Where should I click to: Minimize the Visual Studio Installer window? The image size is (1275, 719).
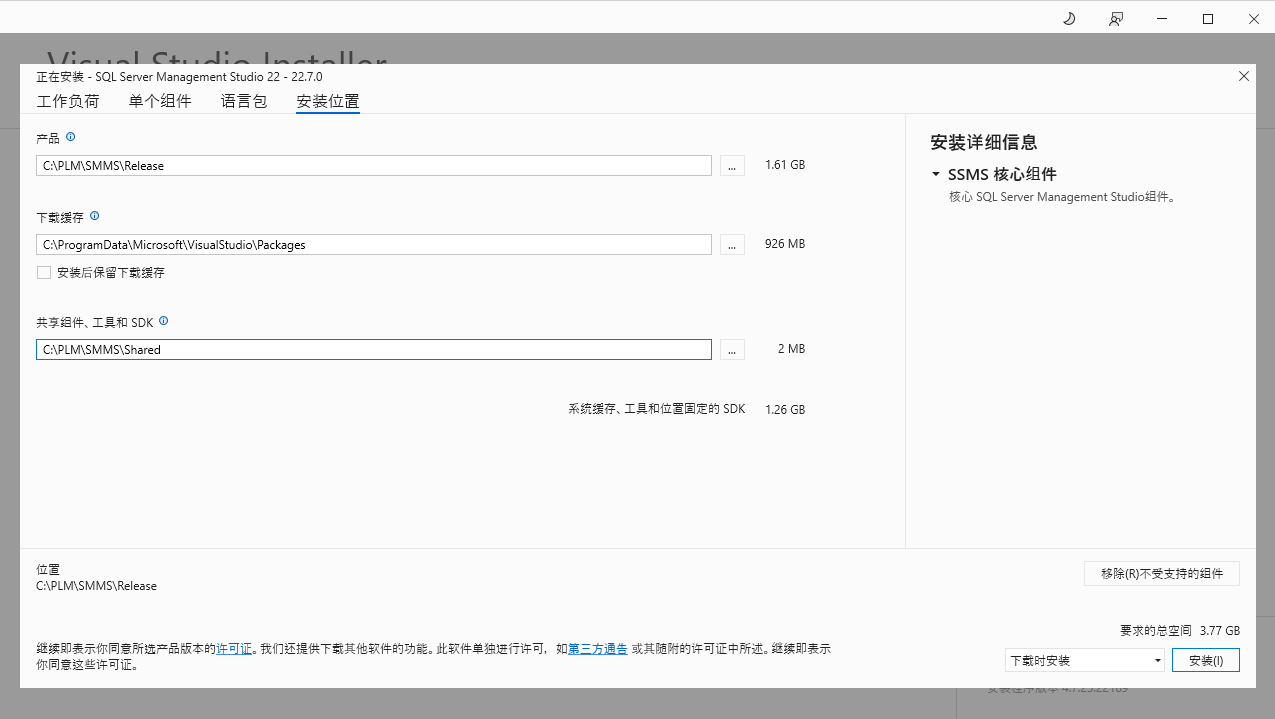point(1162,19)
